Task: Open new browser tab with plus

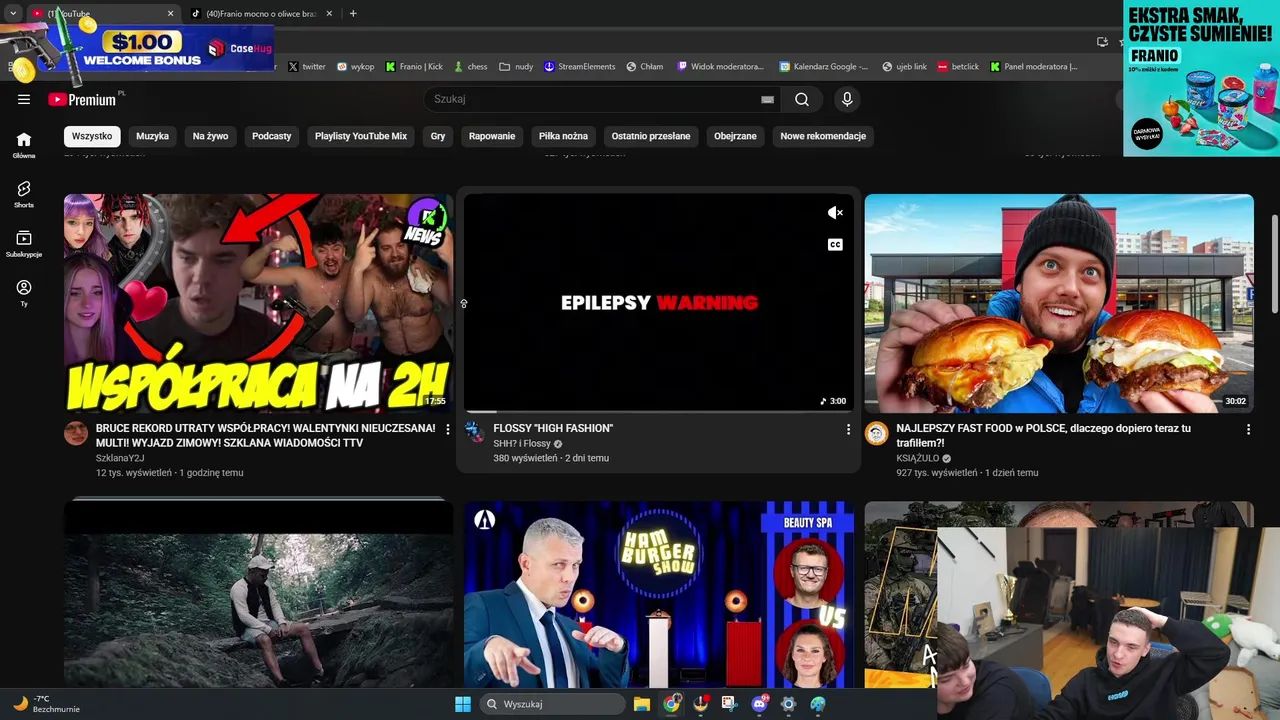Action: 353,13
